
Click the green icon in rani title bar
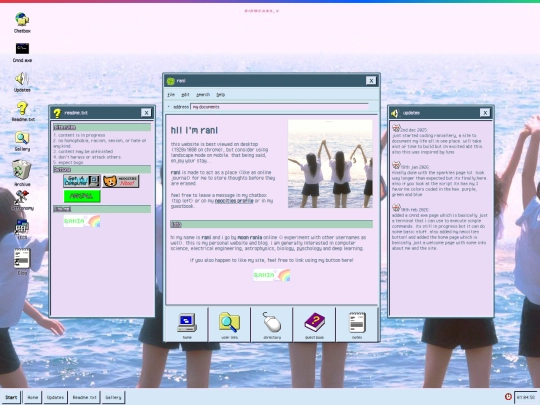click(x=171, y=81)
